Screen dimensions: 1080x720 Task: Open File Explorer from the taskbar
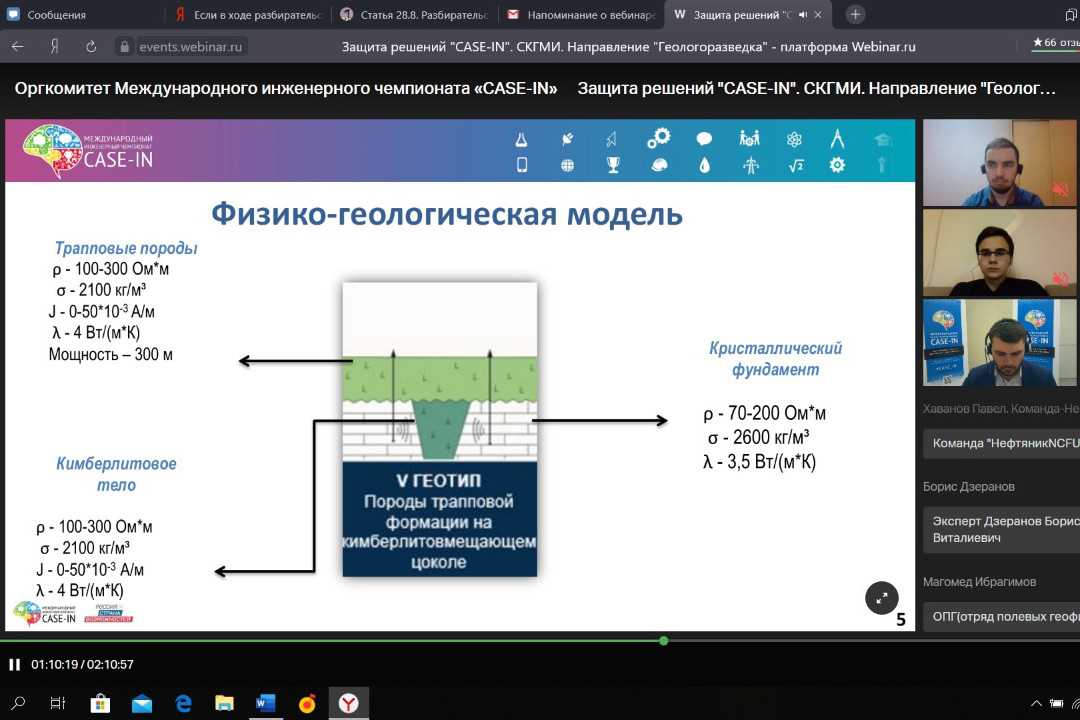225,703
